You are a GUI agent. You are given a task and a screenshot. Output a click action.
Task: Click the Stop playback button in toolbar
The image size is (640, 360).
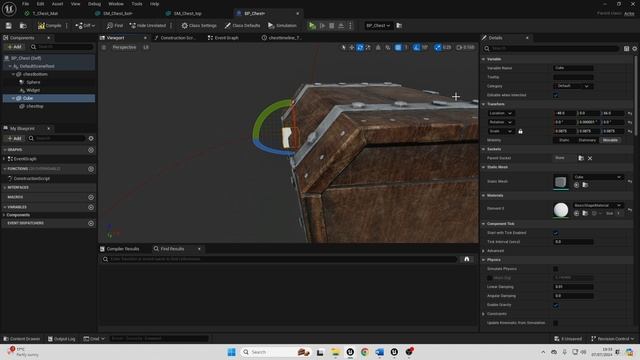(x=331, y=25)
